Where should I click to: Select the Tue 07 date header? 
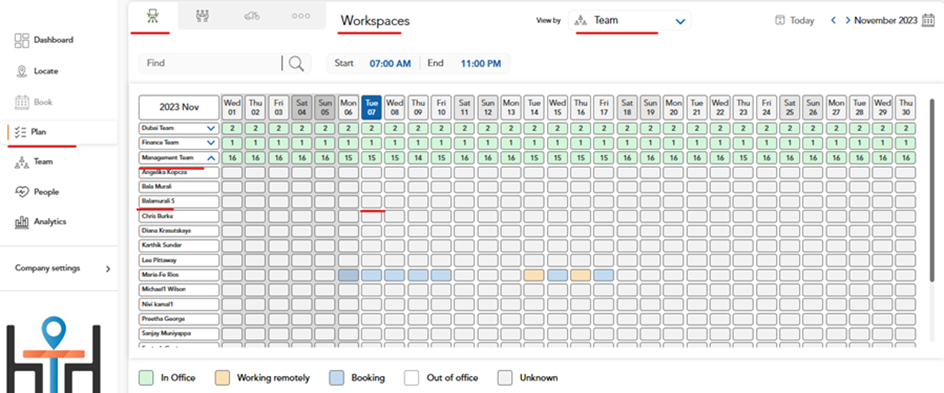click(x=371, y=107)
